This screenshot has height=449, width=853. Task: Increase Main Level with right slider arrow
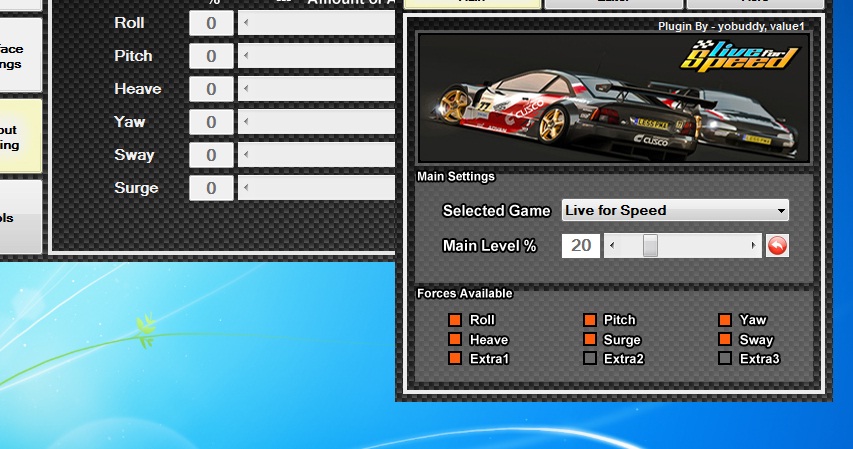[753, 246]
